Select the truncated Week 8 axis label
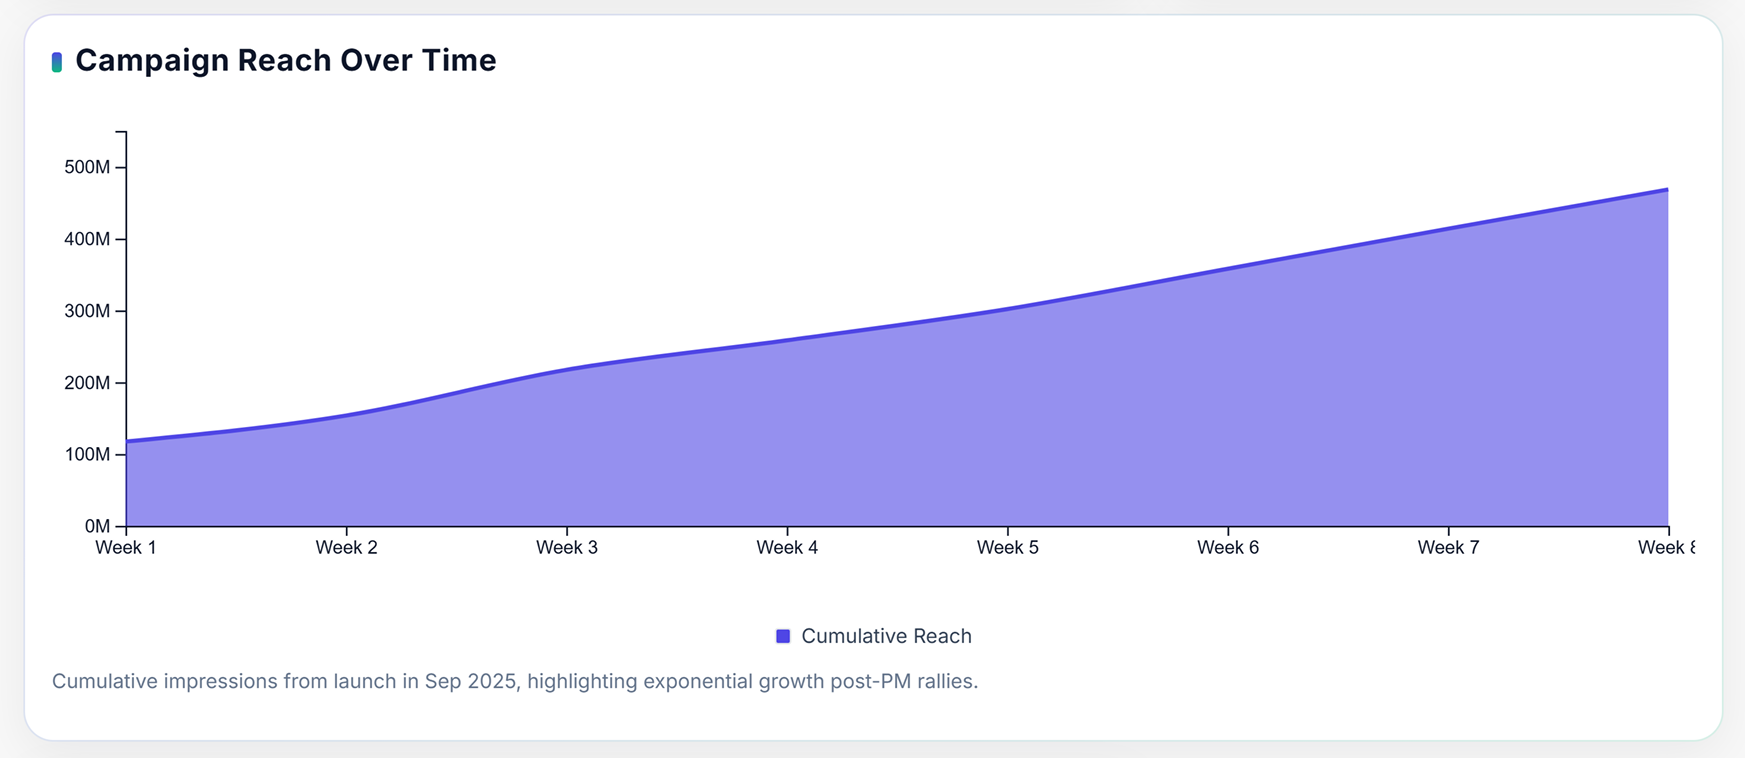 click(x=1666, y=548)
